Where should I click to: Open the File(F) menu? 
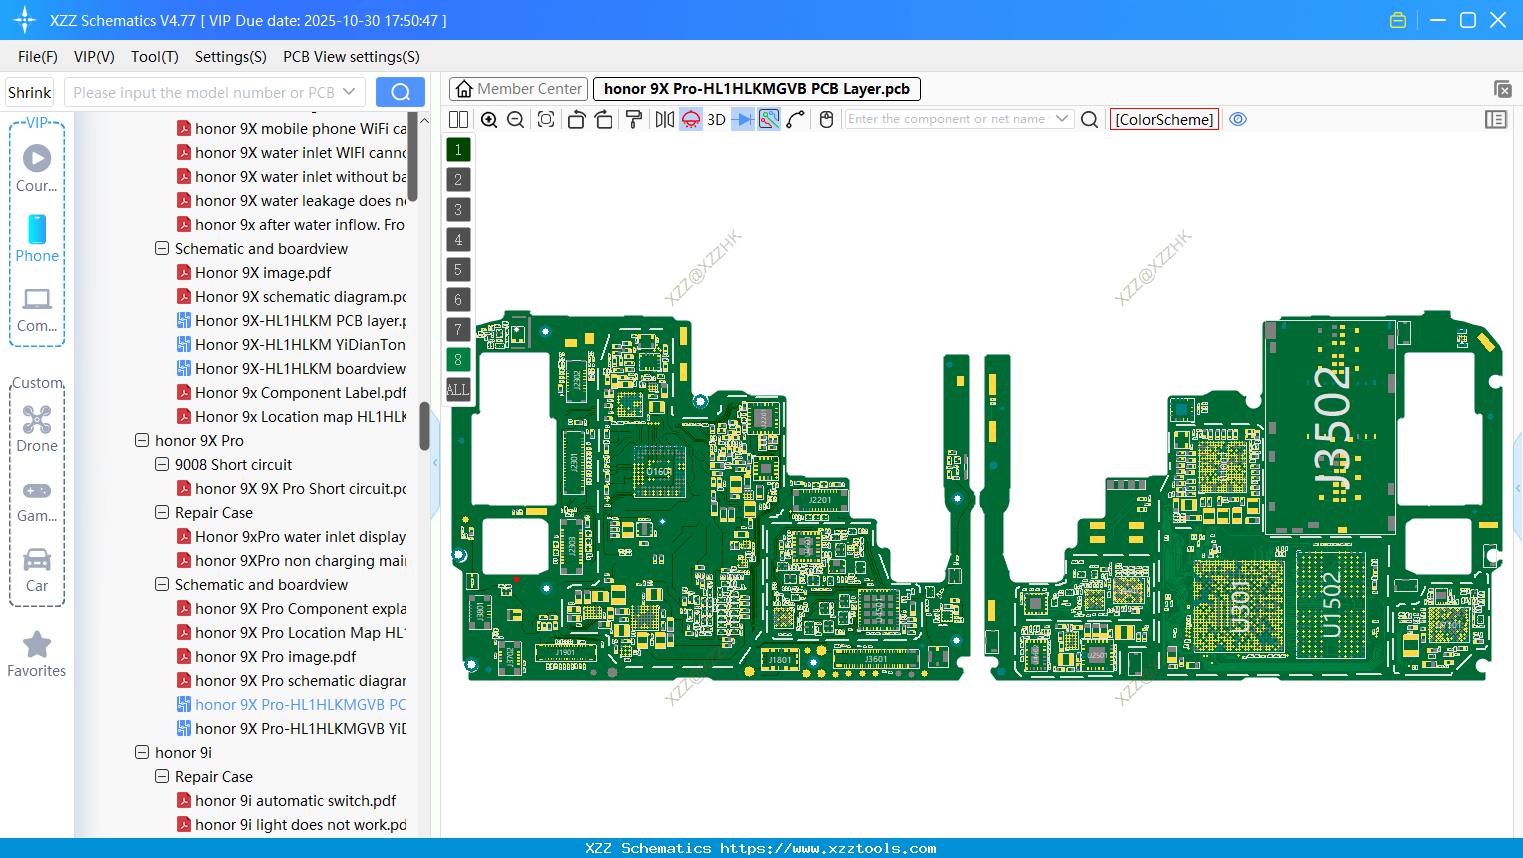click(38, 57)
